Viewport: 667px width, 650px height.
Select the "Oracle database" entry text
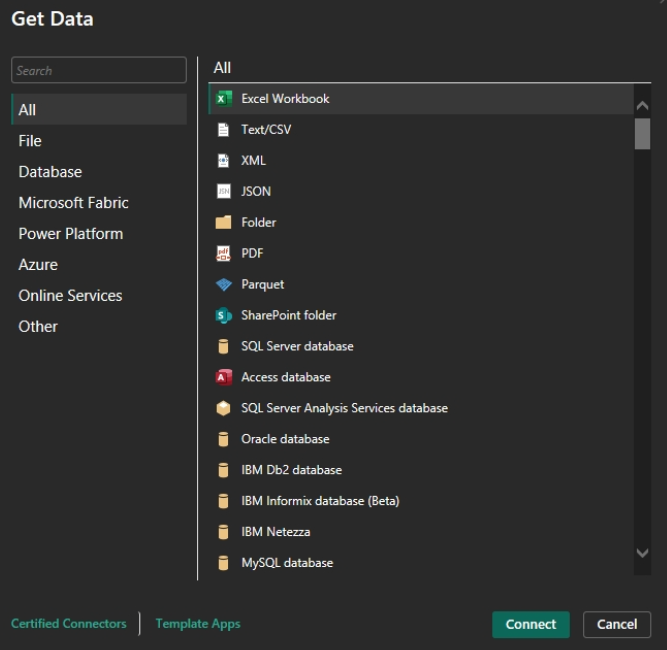285,439
